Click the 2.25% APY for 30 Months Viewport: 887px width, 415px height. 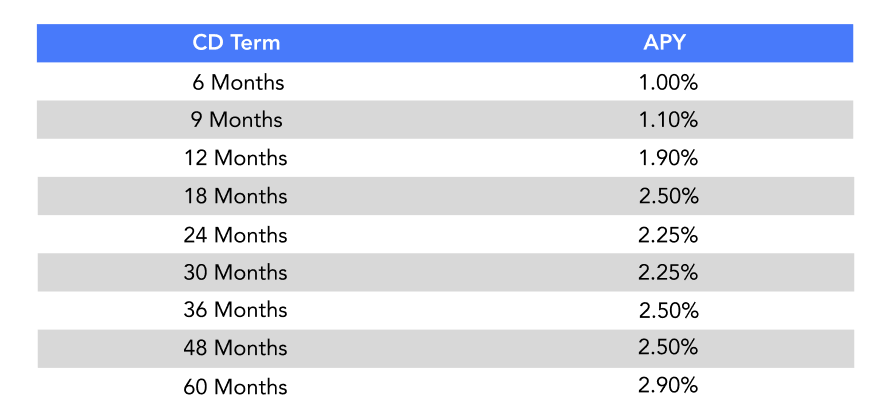pyautogui.click(x=668, y=273)
